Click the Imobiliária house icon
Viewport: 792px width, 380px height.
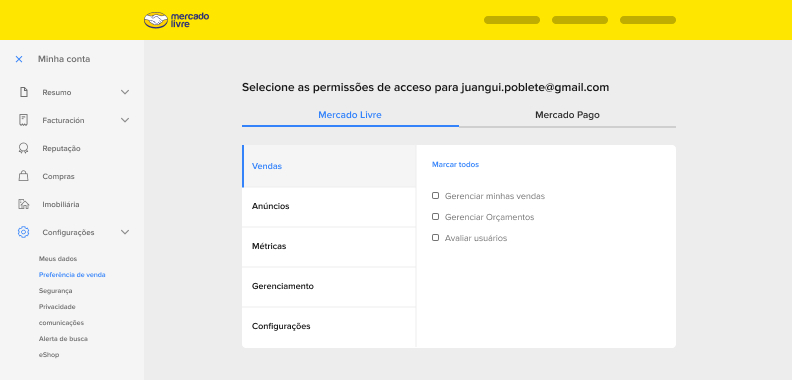coord(23,204)
